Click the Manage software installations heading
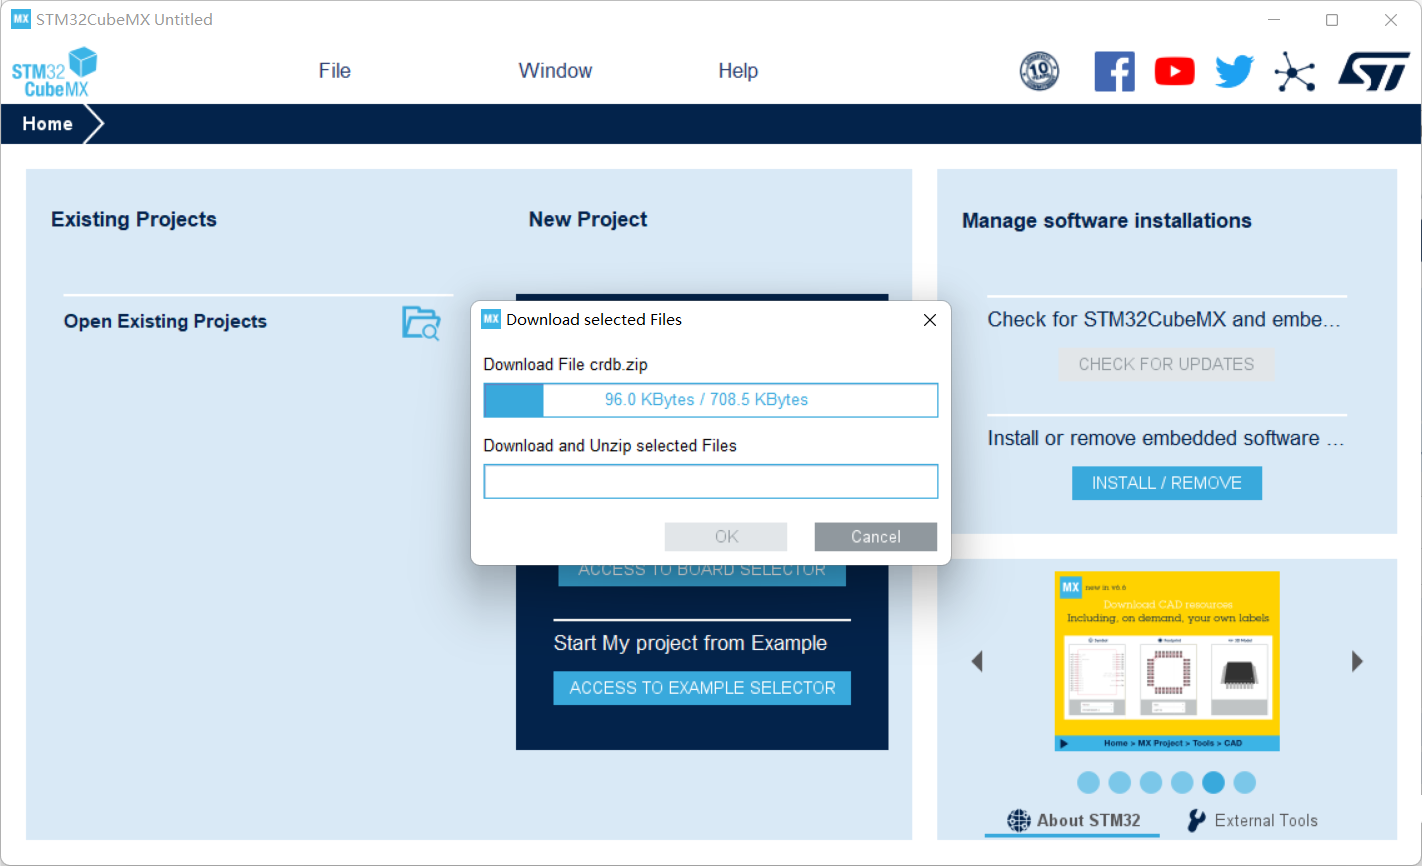1422x866 pixels. click(1107, 221)
